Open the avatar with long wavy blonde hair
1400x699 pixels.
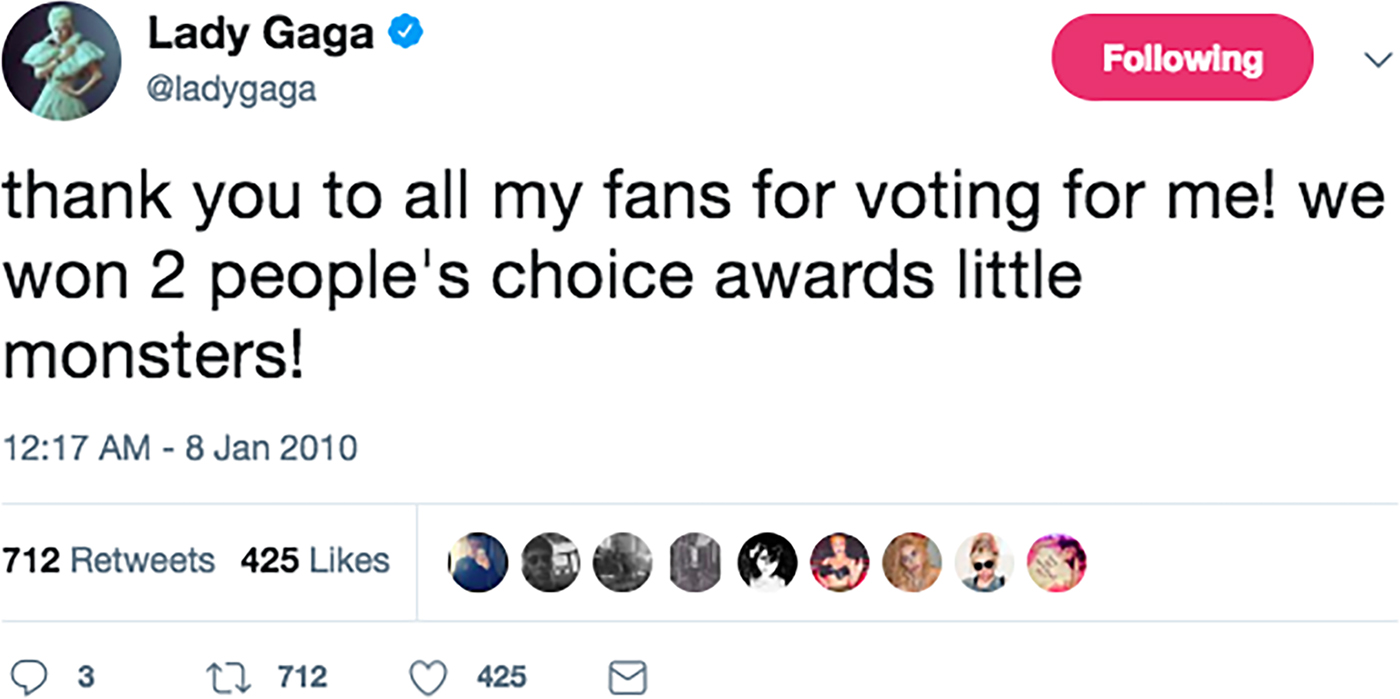tap(910, 561)
